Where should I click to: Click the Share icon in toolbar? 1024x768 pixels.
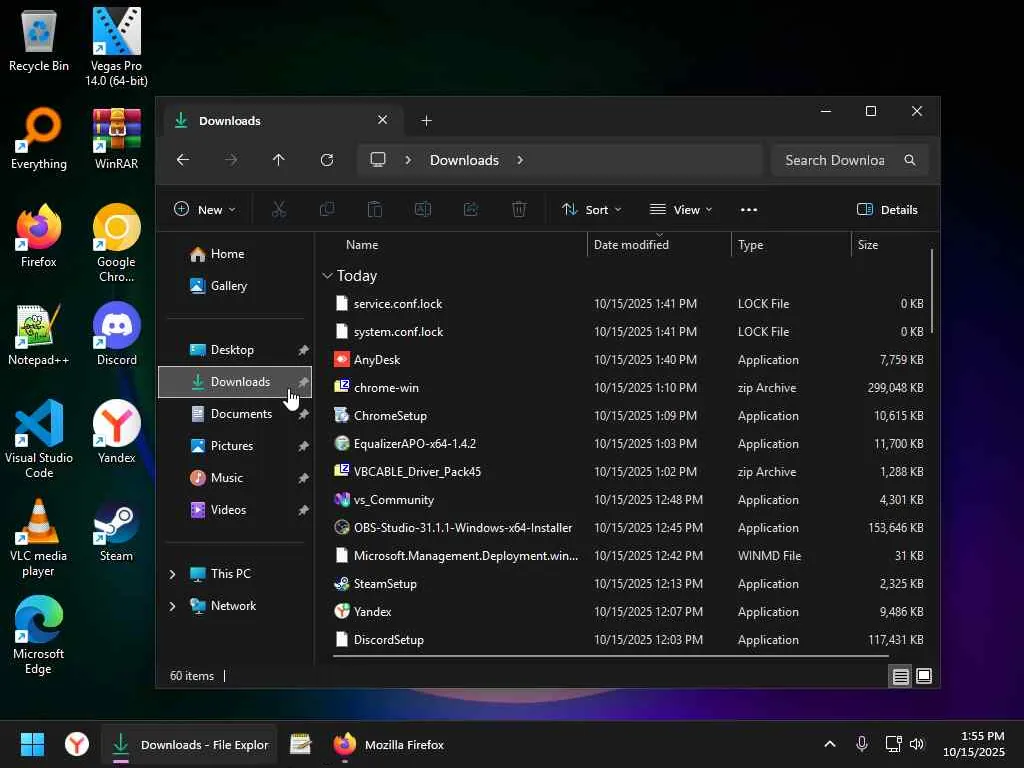pos(471,210)
